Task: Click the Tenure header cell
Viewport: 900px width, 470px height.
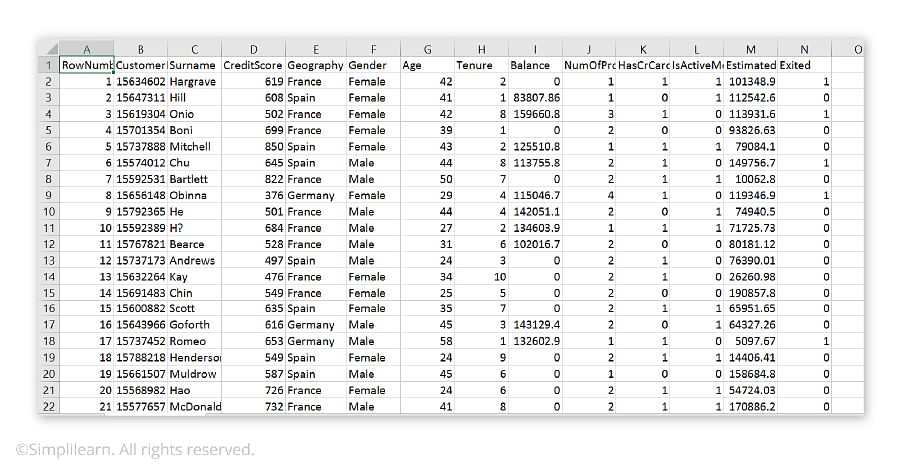Action: click(481, 65)
